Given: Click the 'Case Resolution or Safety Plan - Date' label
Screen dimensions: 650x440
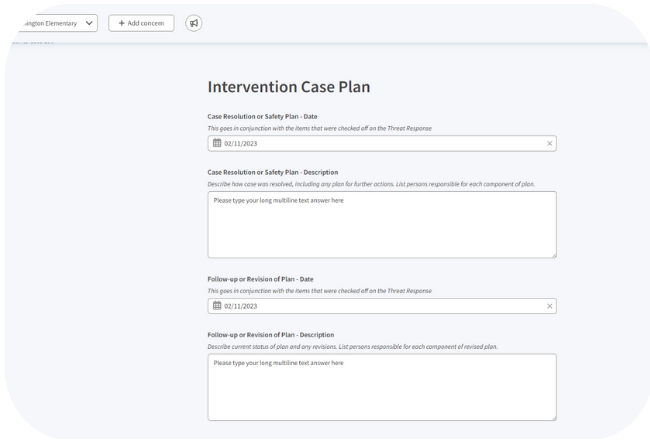Looking at the screenshot, I should (x=262, y=116).
